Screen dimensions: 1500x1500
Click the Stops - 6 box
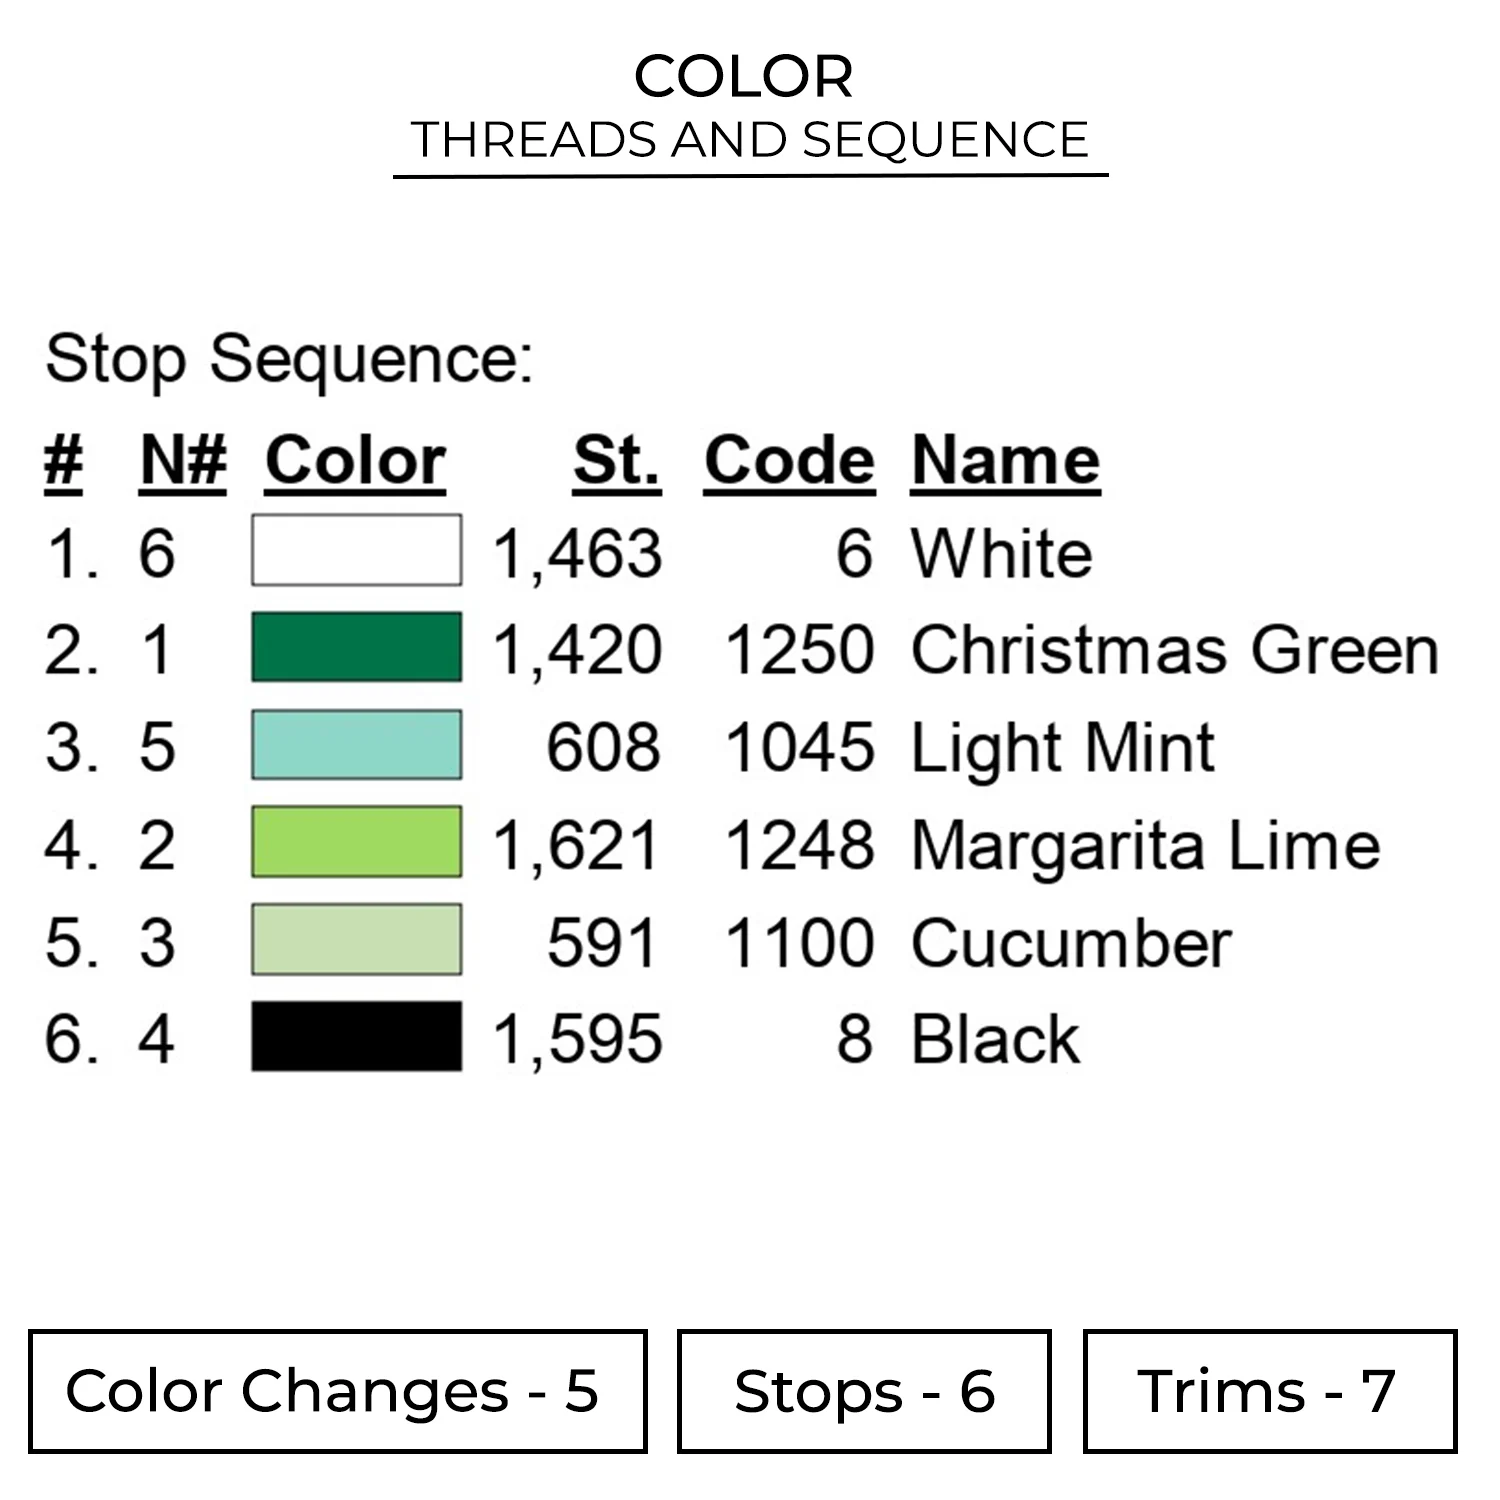864,1391
